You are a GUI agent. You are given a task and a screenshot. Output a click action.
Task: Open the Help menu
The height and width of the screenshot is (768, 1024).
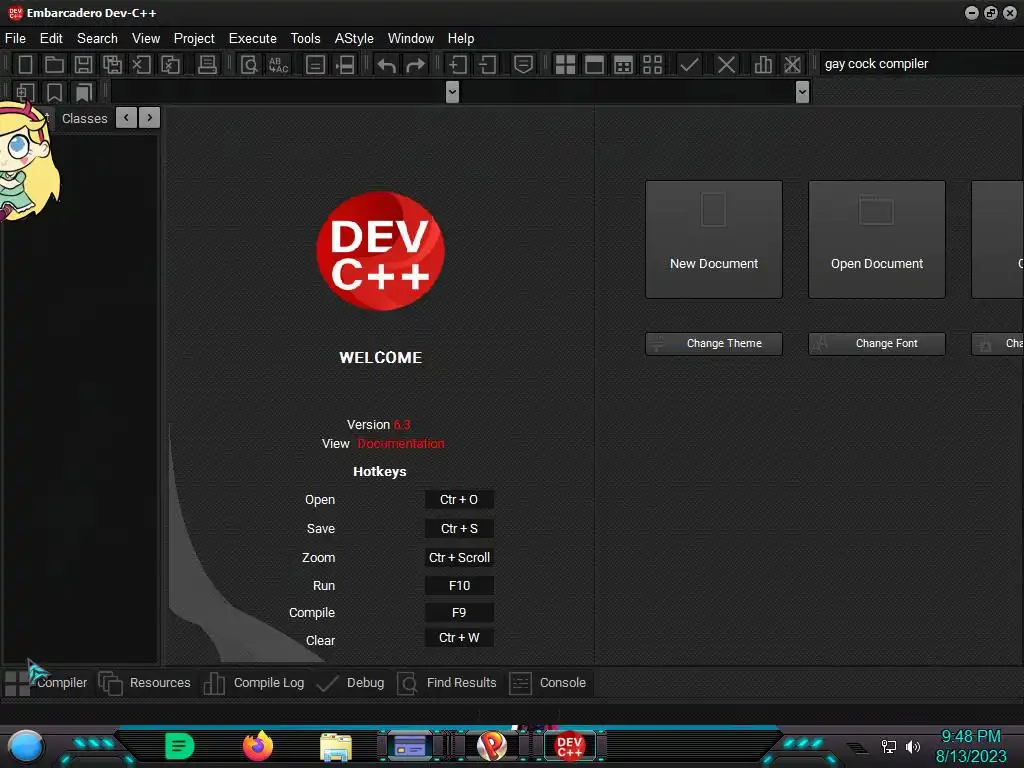[461, 39]
